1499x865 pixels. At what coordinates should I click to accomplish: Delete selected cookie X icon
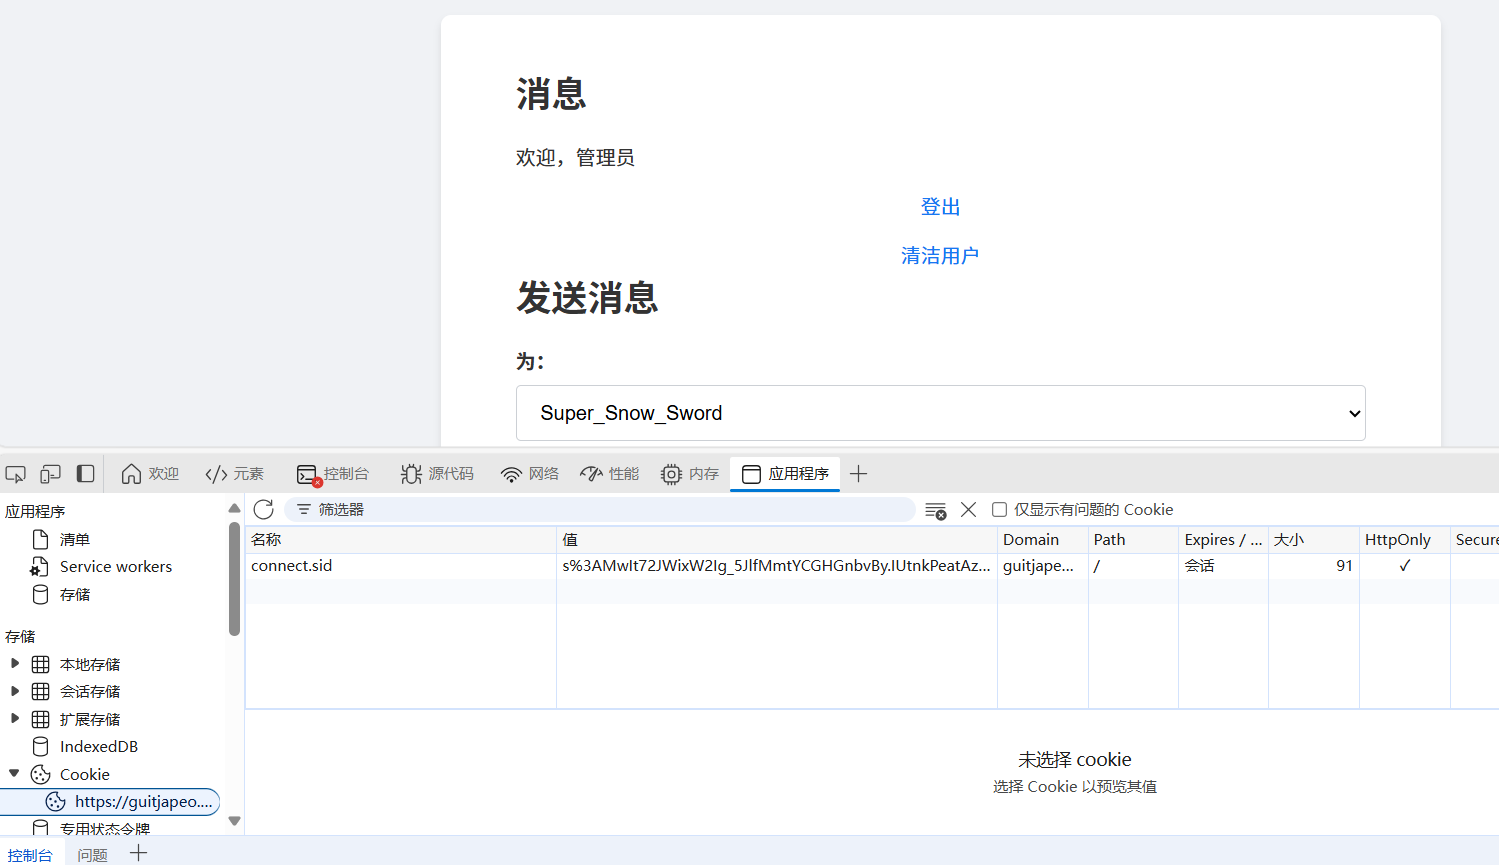(x=968, y=510)
